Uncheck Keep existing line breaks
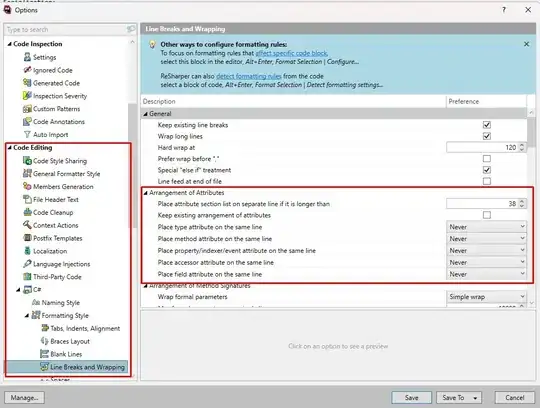 coord(487,125)
